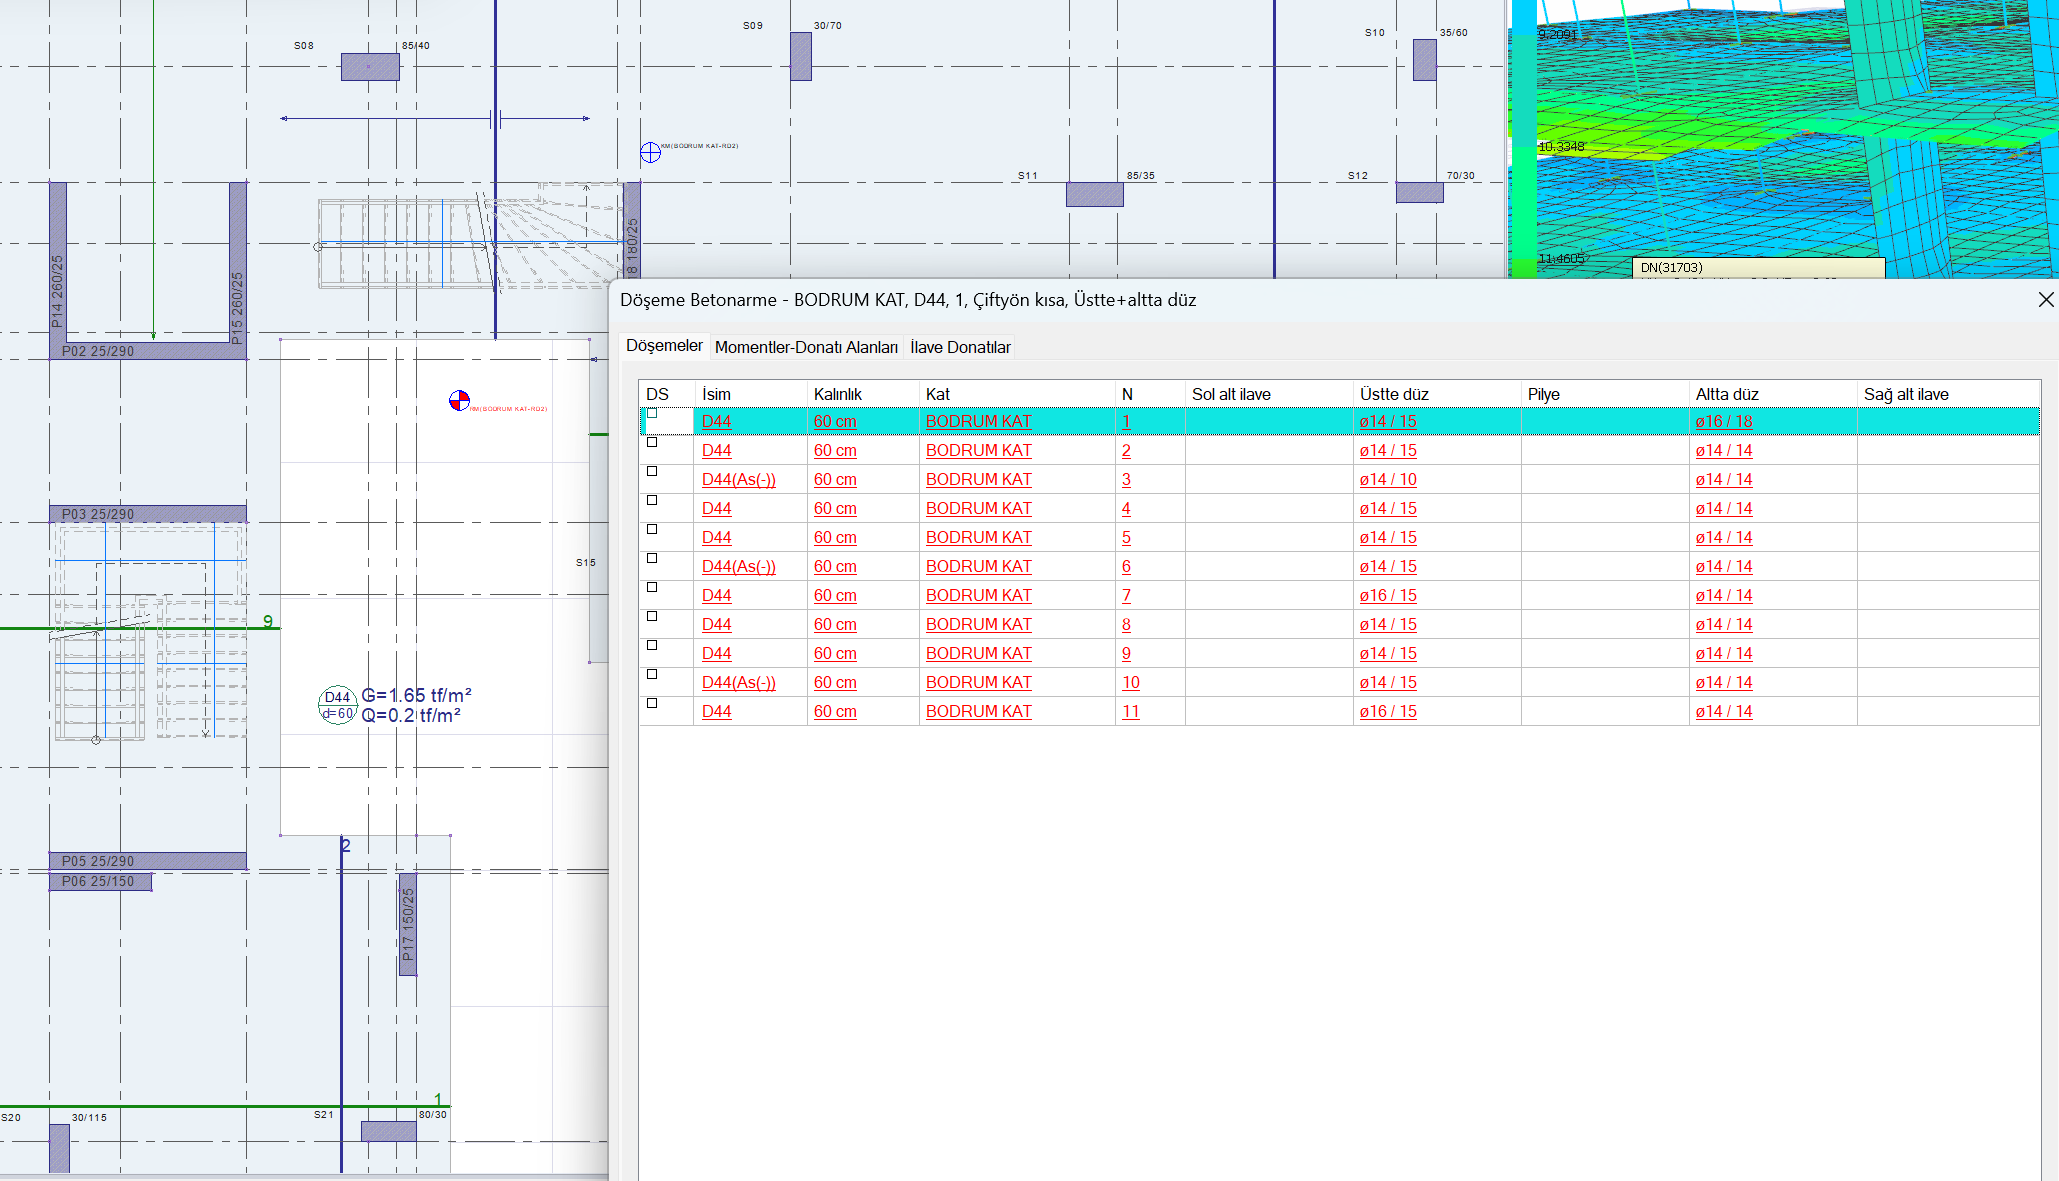Click the G=1.65 tf/m² load label

point(416,695)
